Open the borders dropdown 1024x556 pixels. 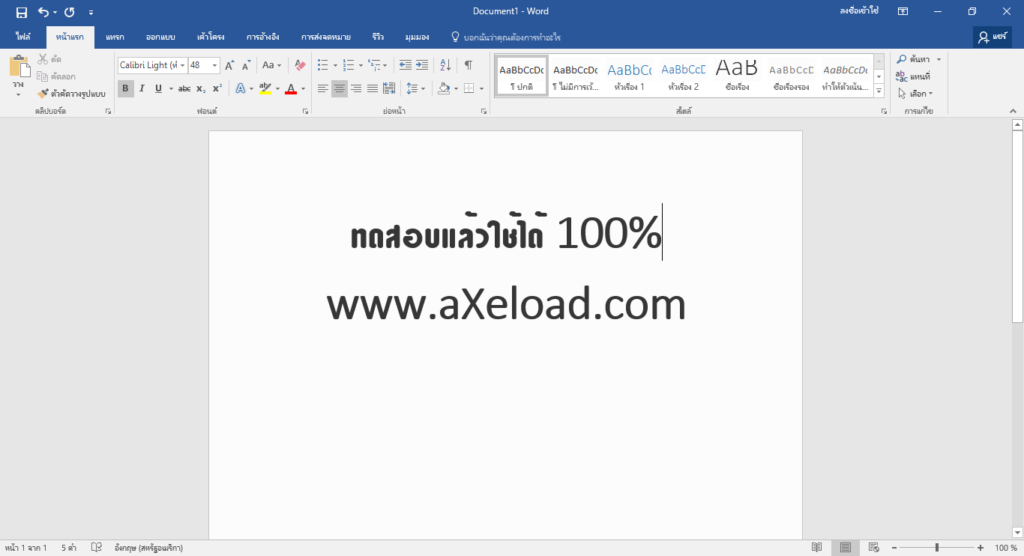[x=481, y=89]
